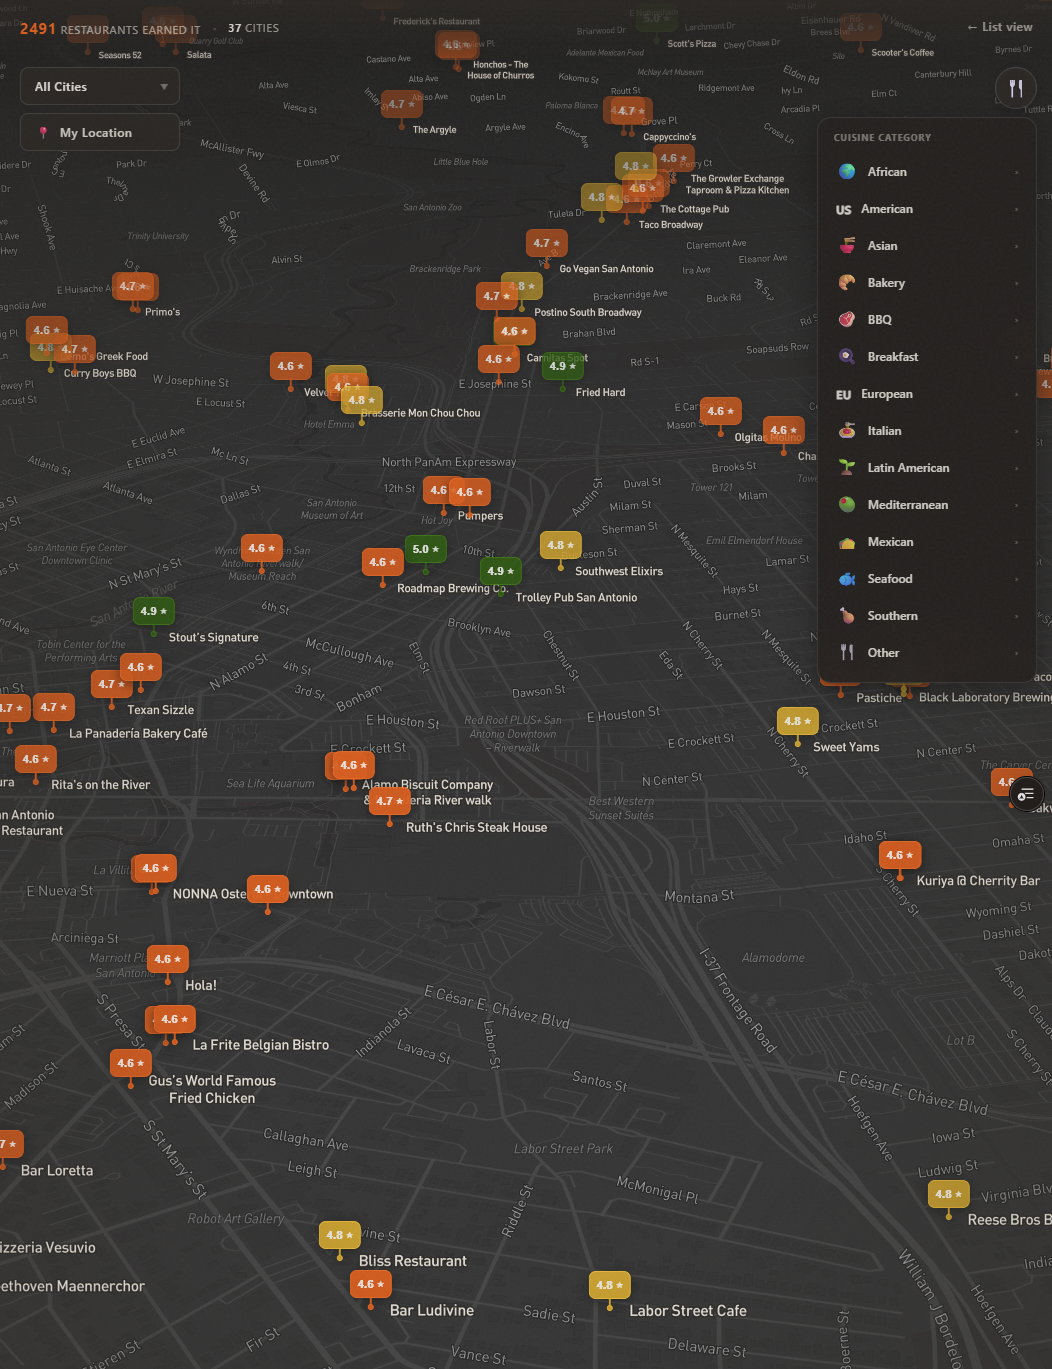
Task: Click the La Frite Belgian Bistro label
Action: click(261, 1045)
